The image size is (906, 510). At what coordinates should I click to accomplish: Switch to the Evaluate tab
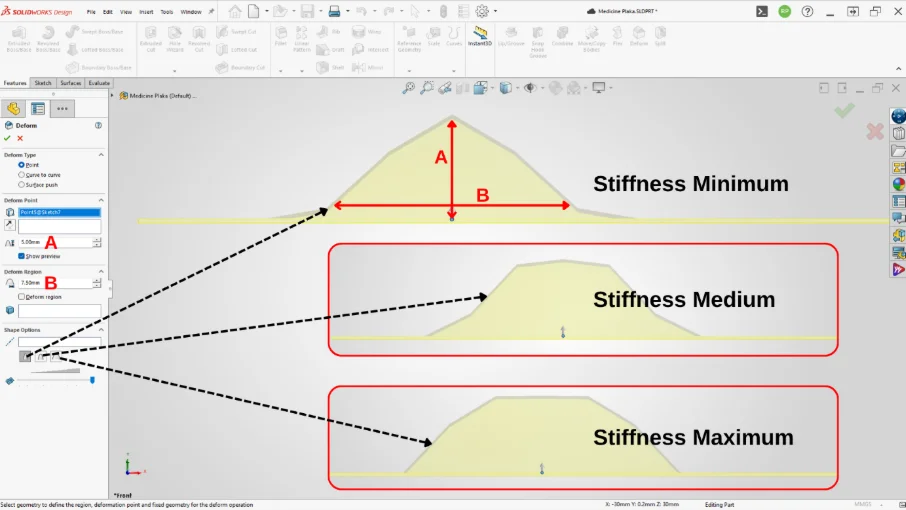click(x=99, y=83)
